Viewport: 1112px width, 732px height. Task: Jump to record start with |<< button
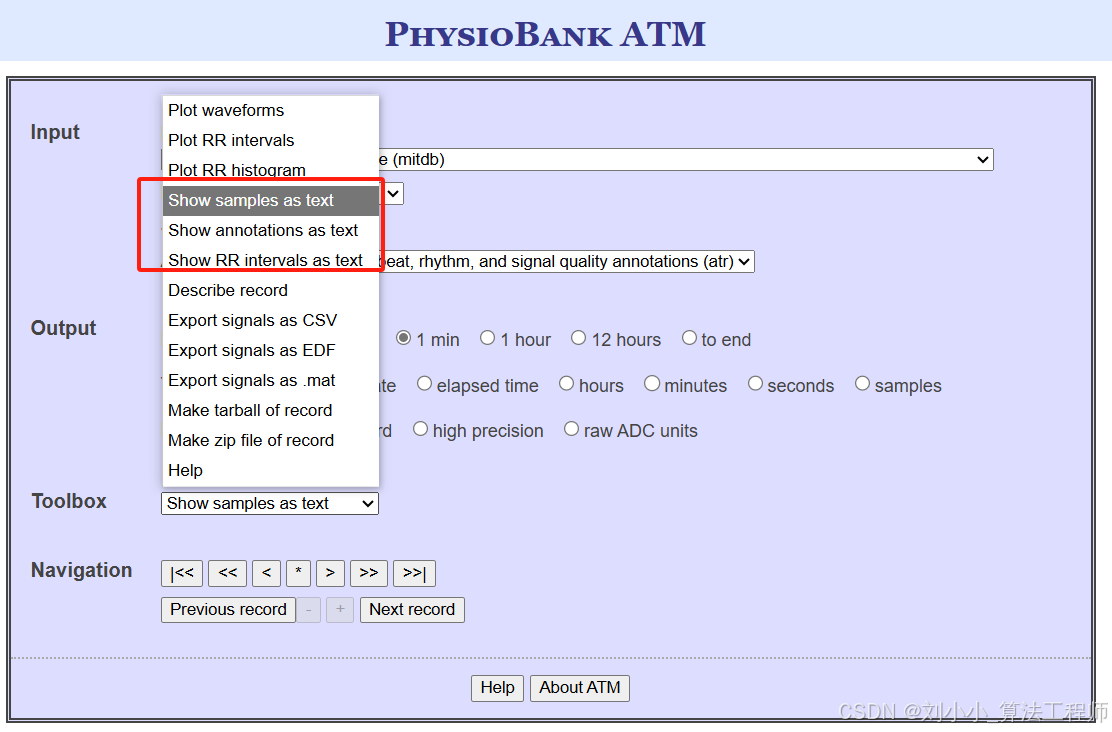(182, 573)
